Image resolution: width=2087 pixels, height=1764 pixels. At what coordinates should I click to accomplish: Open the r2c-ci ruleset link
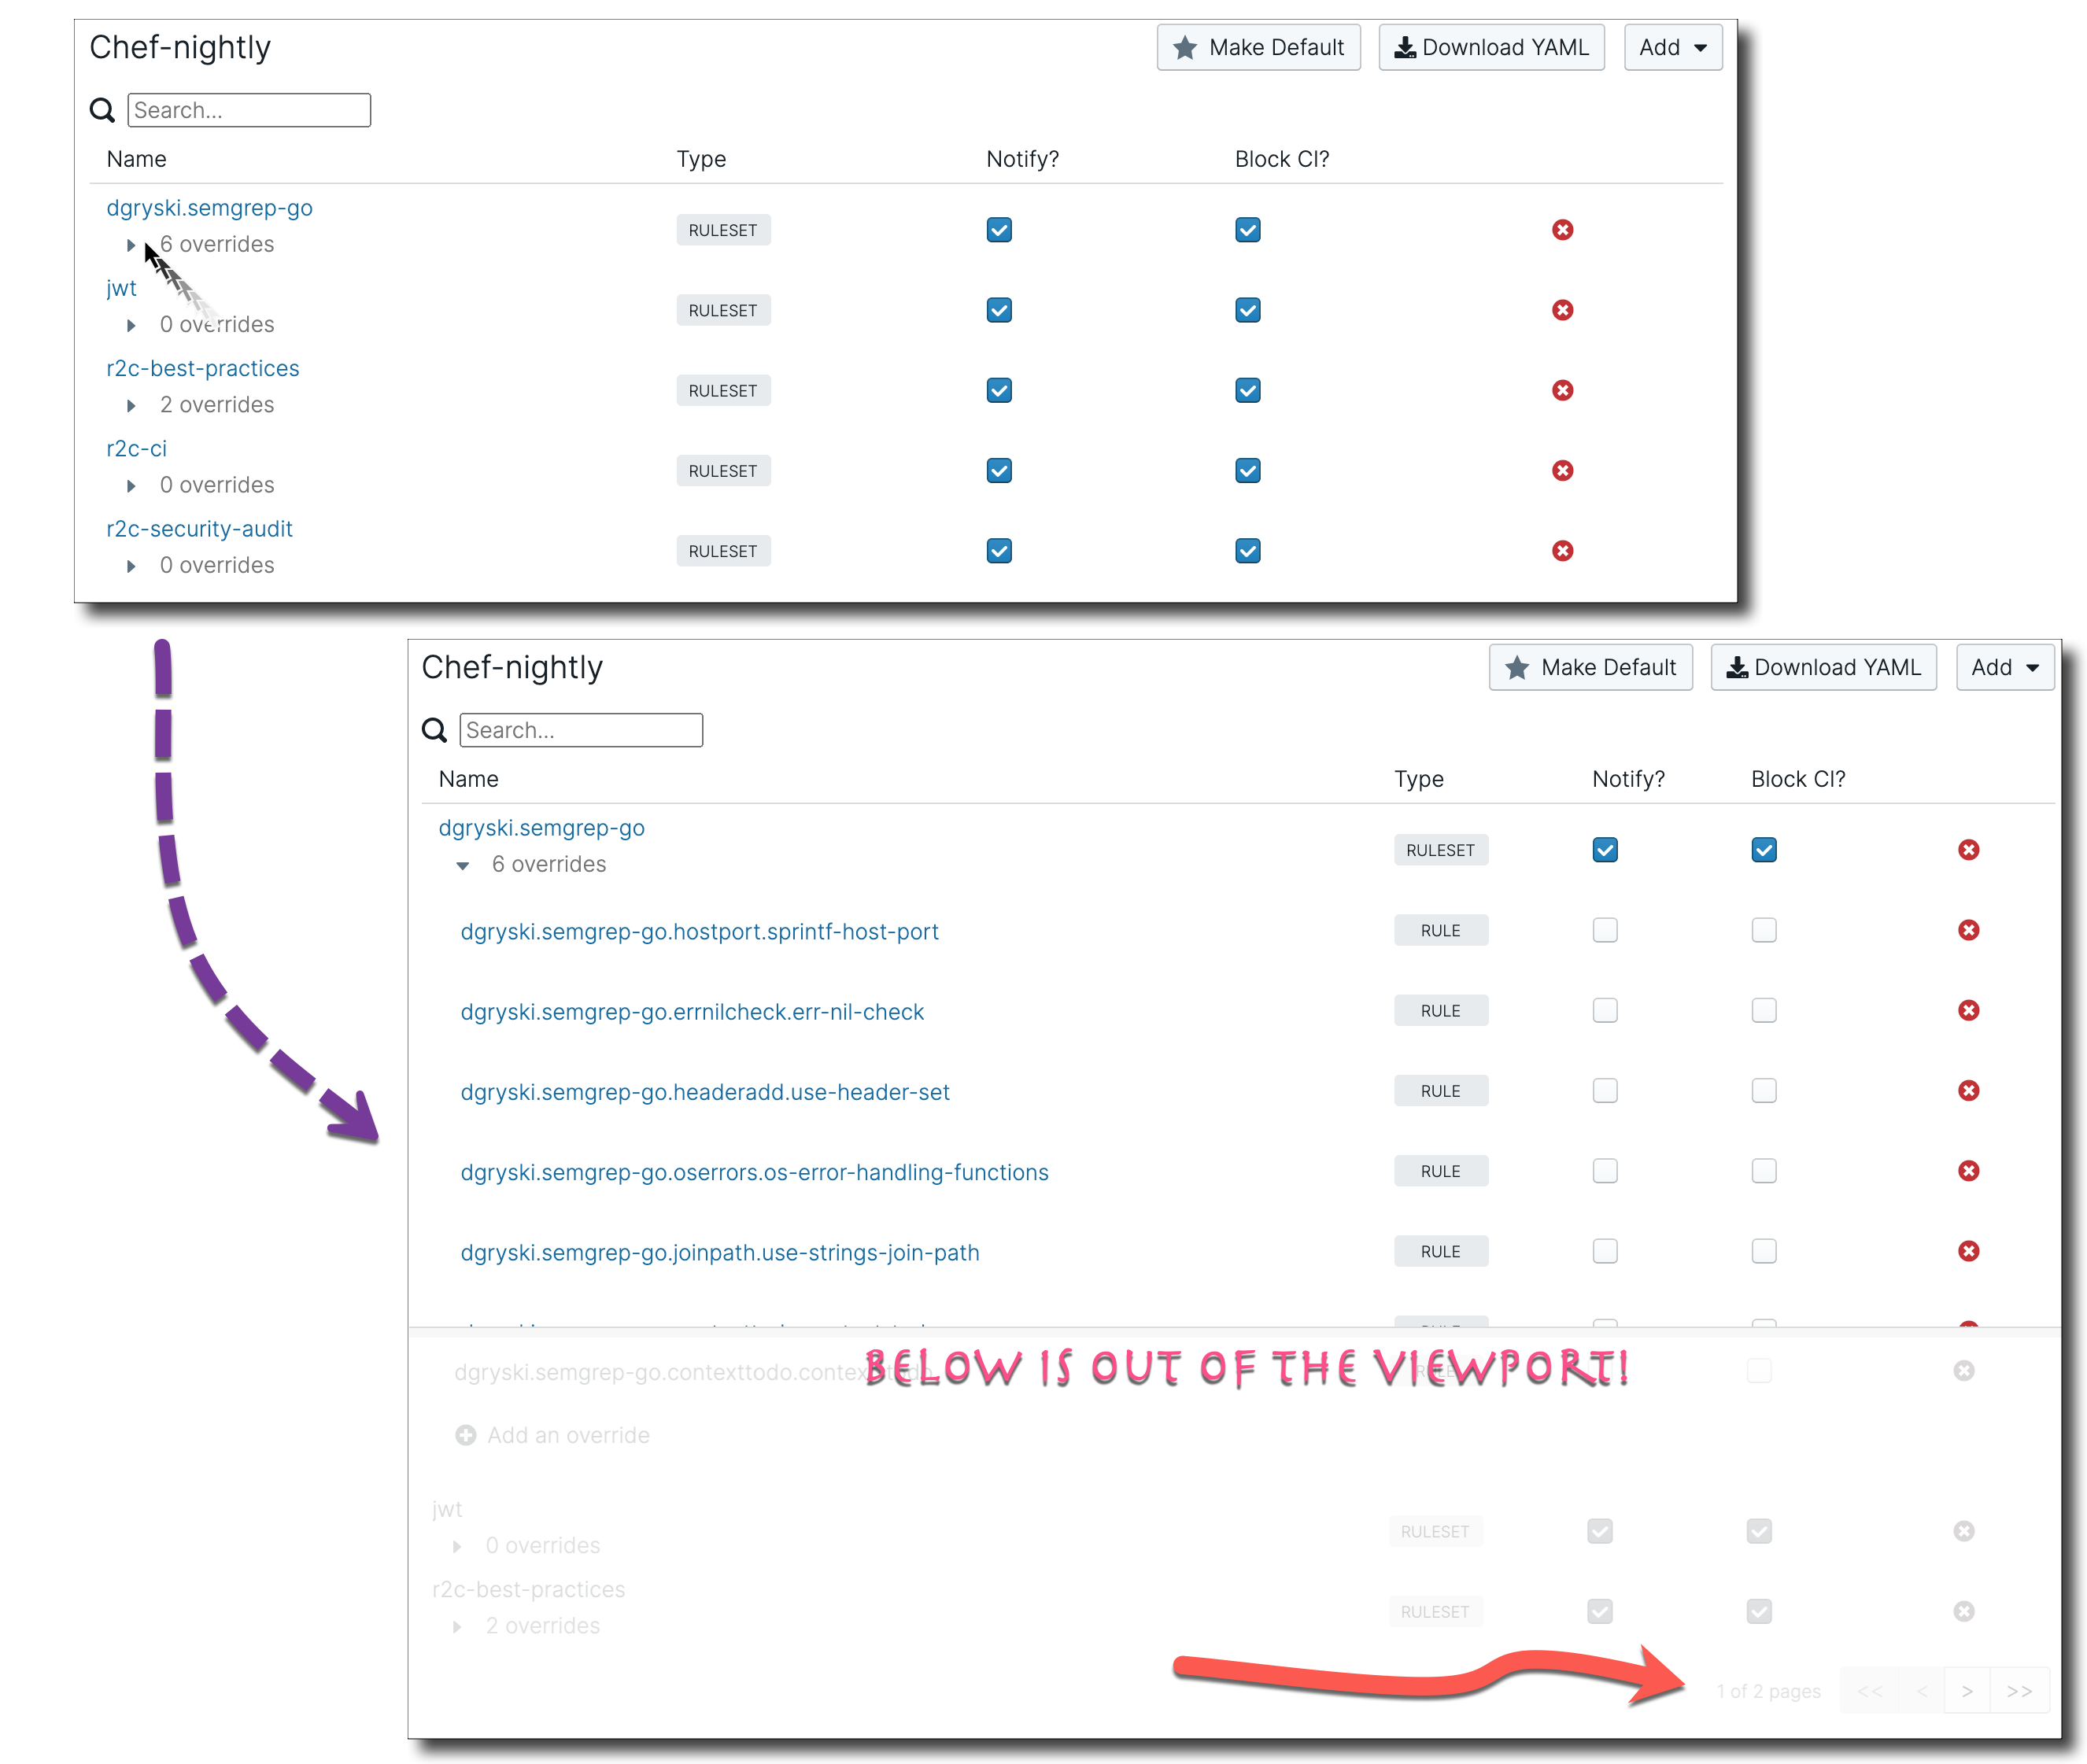pos(136,449)
